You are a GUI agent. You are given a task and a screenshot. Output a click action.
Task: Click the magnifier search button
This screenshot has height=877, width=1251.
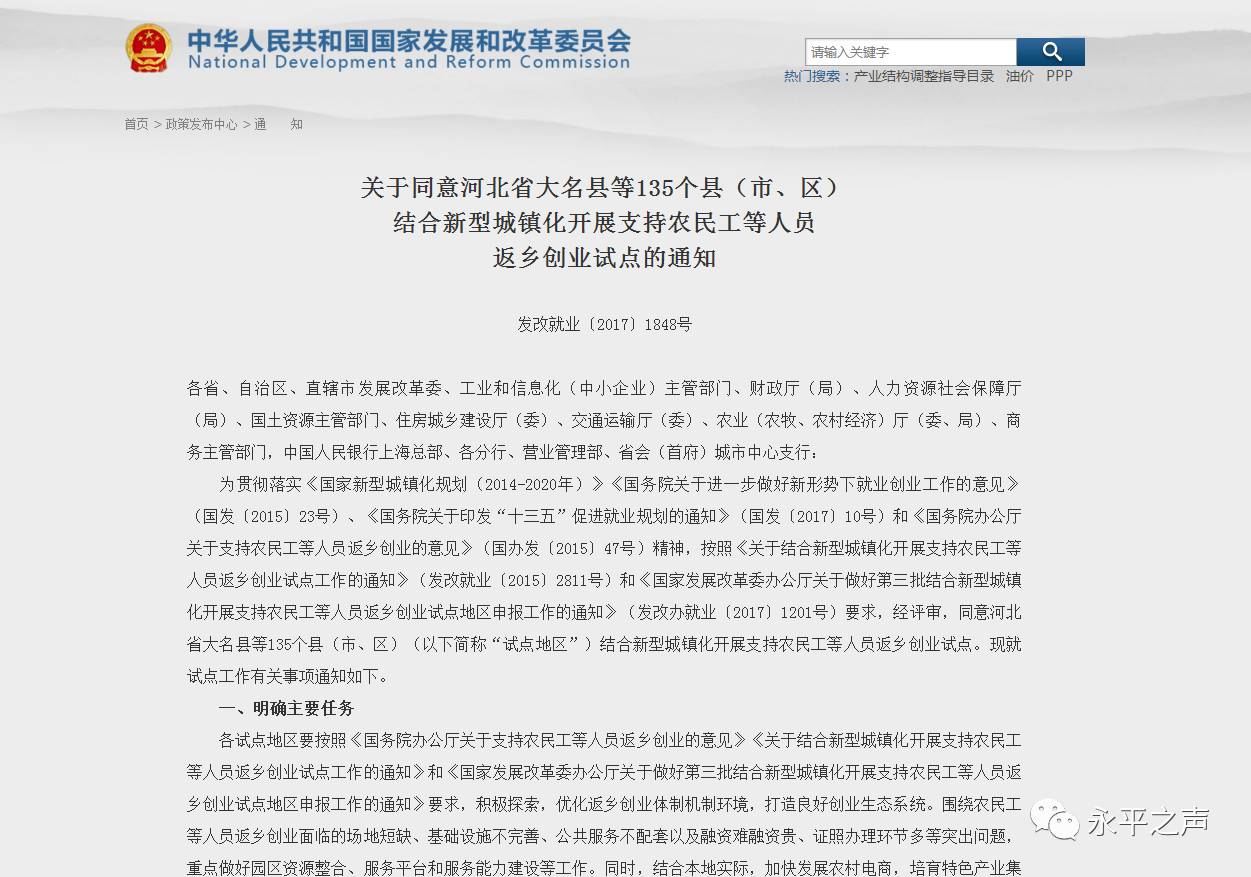[x=1051, y=52]
